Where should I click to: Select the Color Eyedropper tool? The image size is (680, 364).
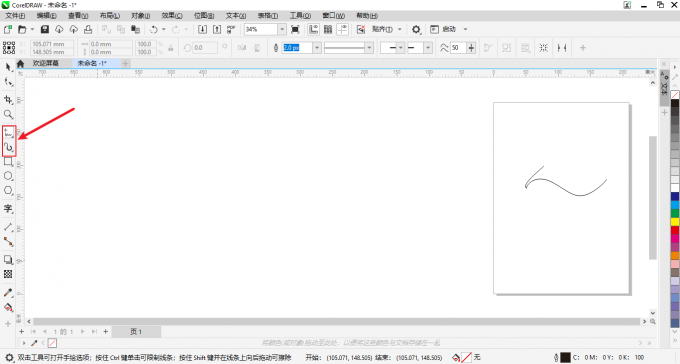pyautogui.click(x=8, y=293)
